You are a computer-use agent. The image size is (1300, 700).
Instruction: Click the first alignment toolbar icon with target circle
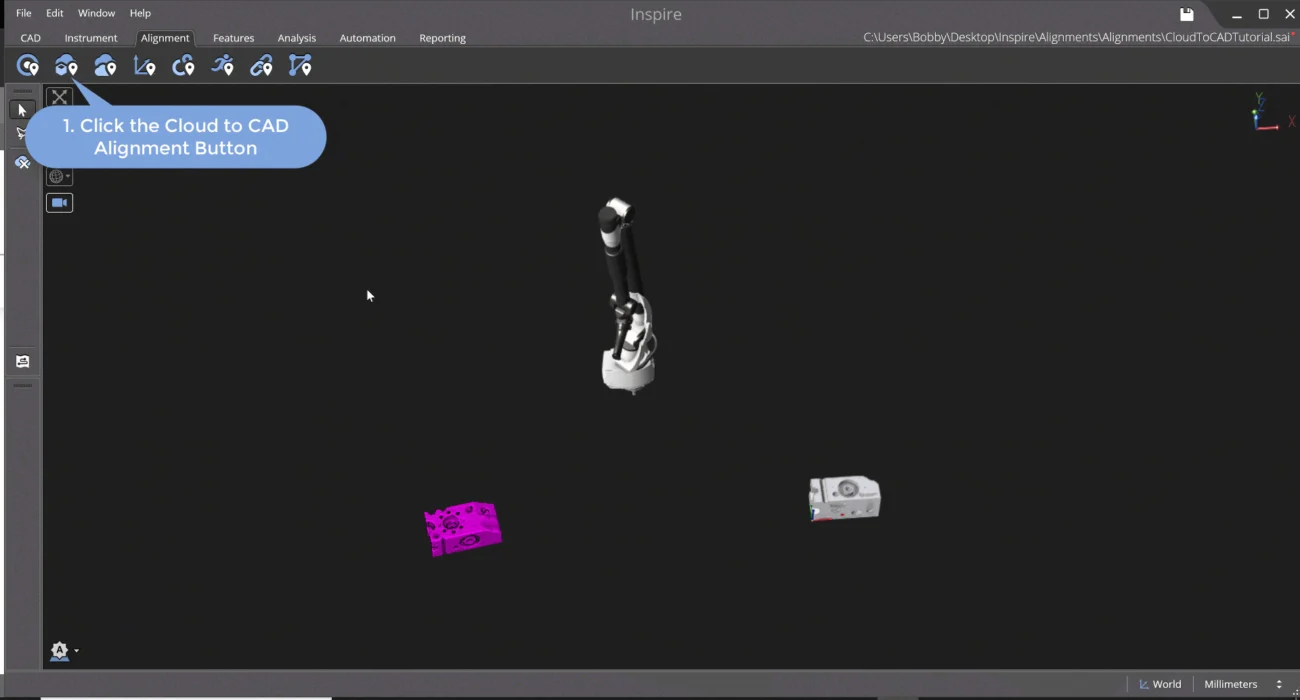point(28,66)
